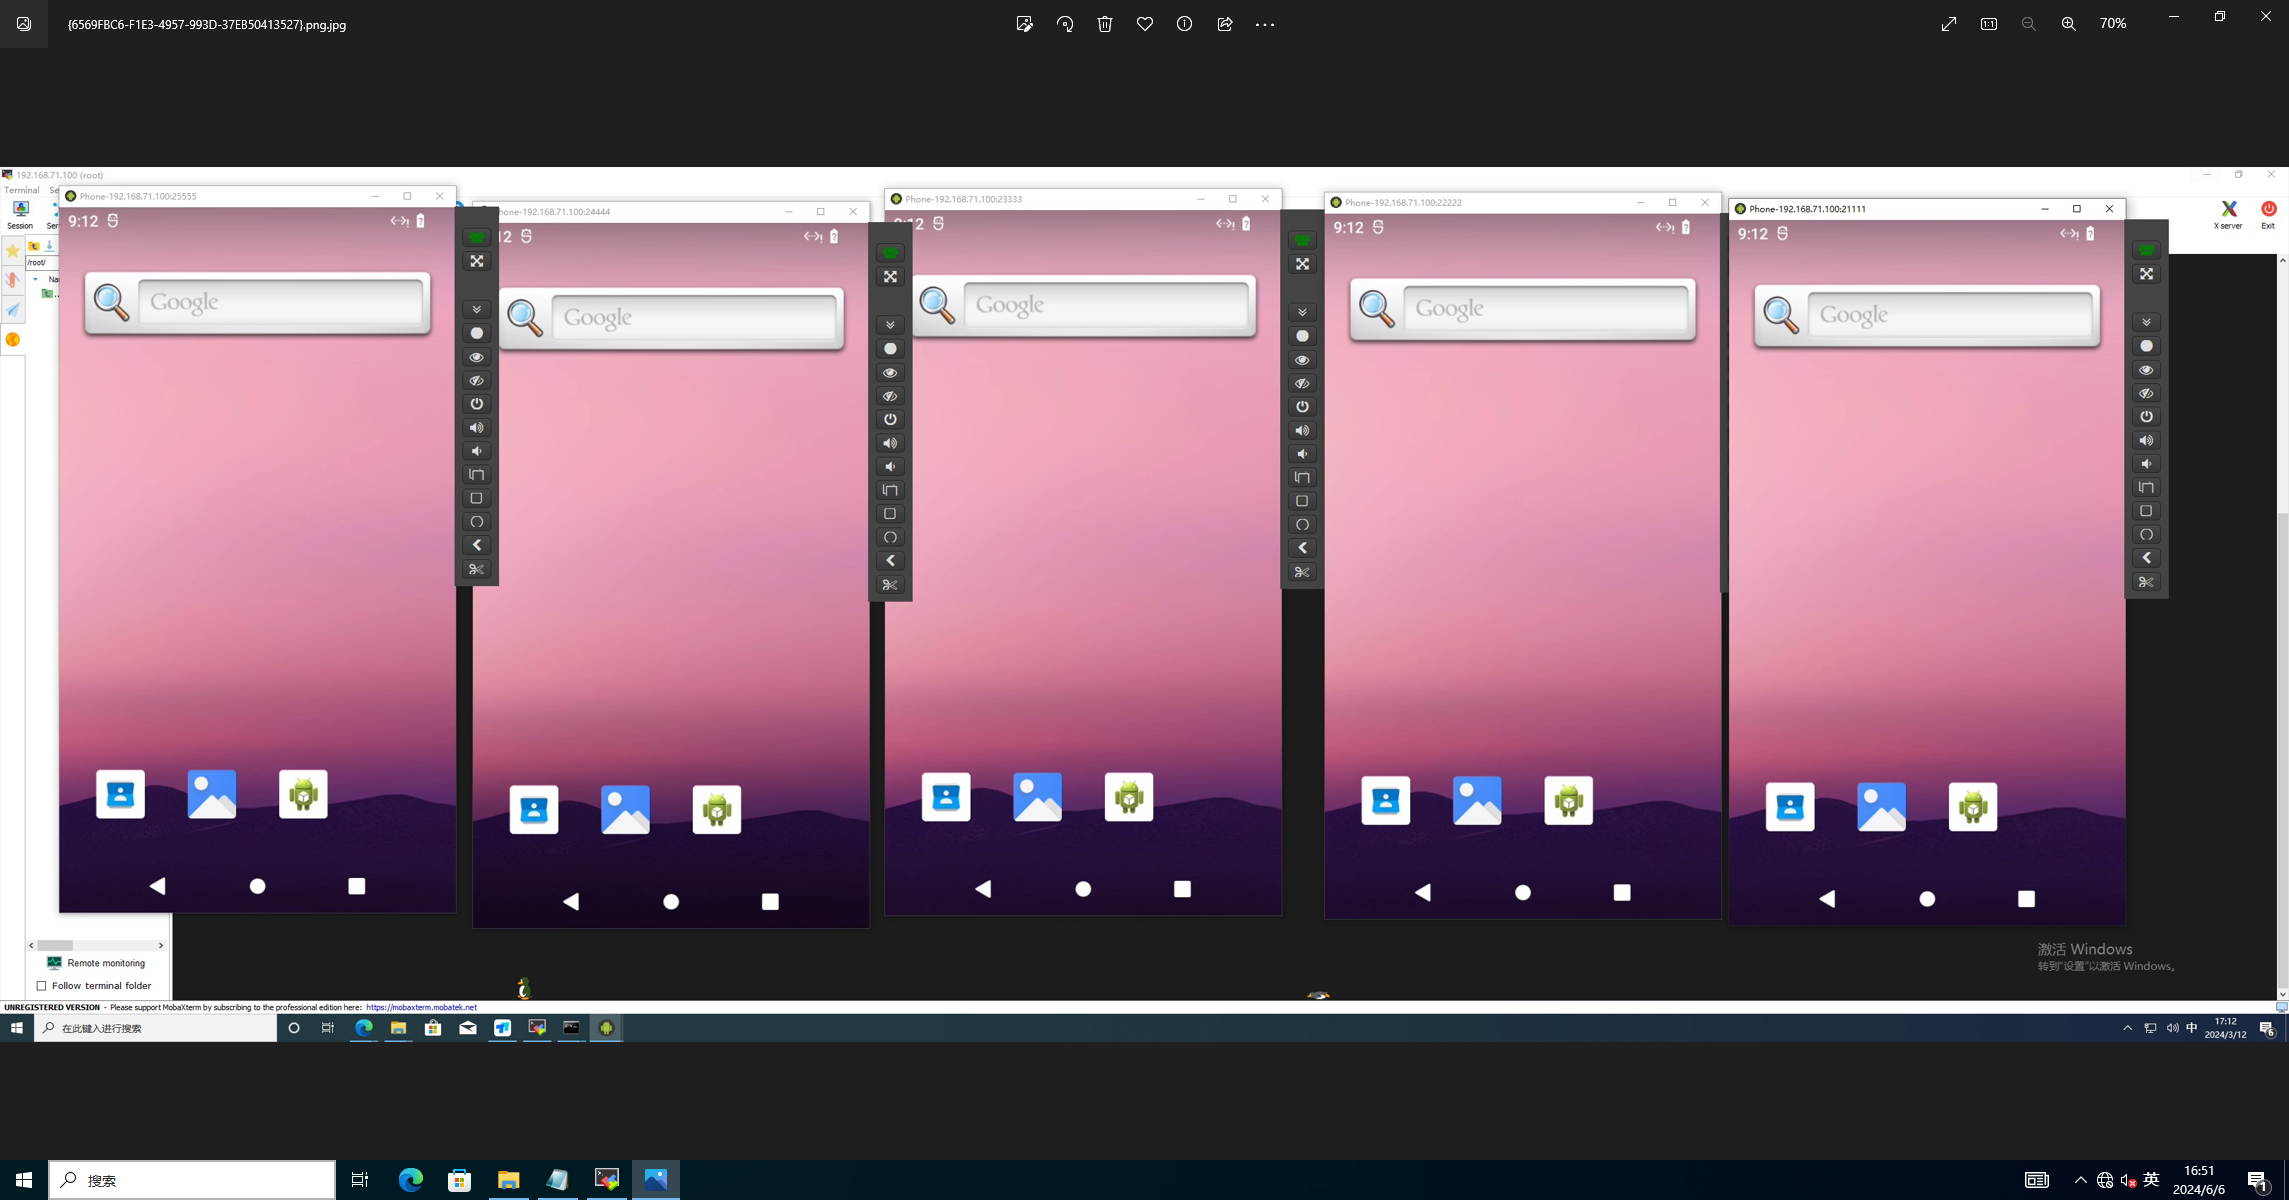Viewport: 2289px width, 1200px height.
Task: Open the three-dots menu in Photos viewer
Action: (x=1265, y=24)
